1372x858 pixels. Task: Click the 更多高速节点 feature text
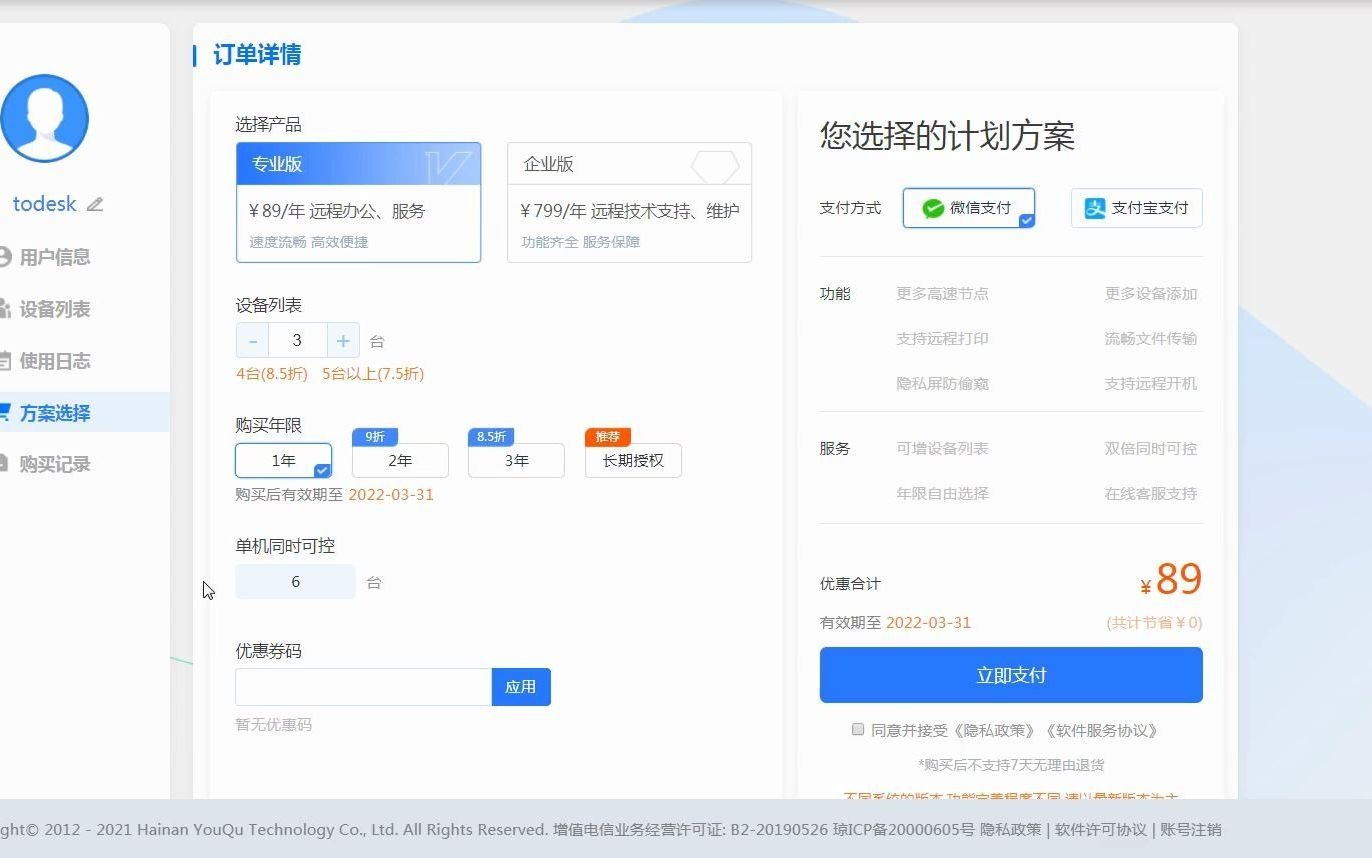point(942,294)
